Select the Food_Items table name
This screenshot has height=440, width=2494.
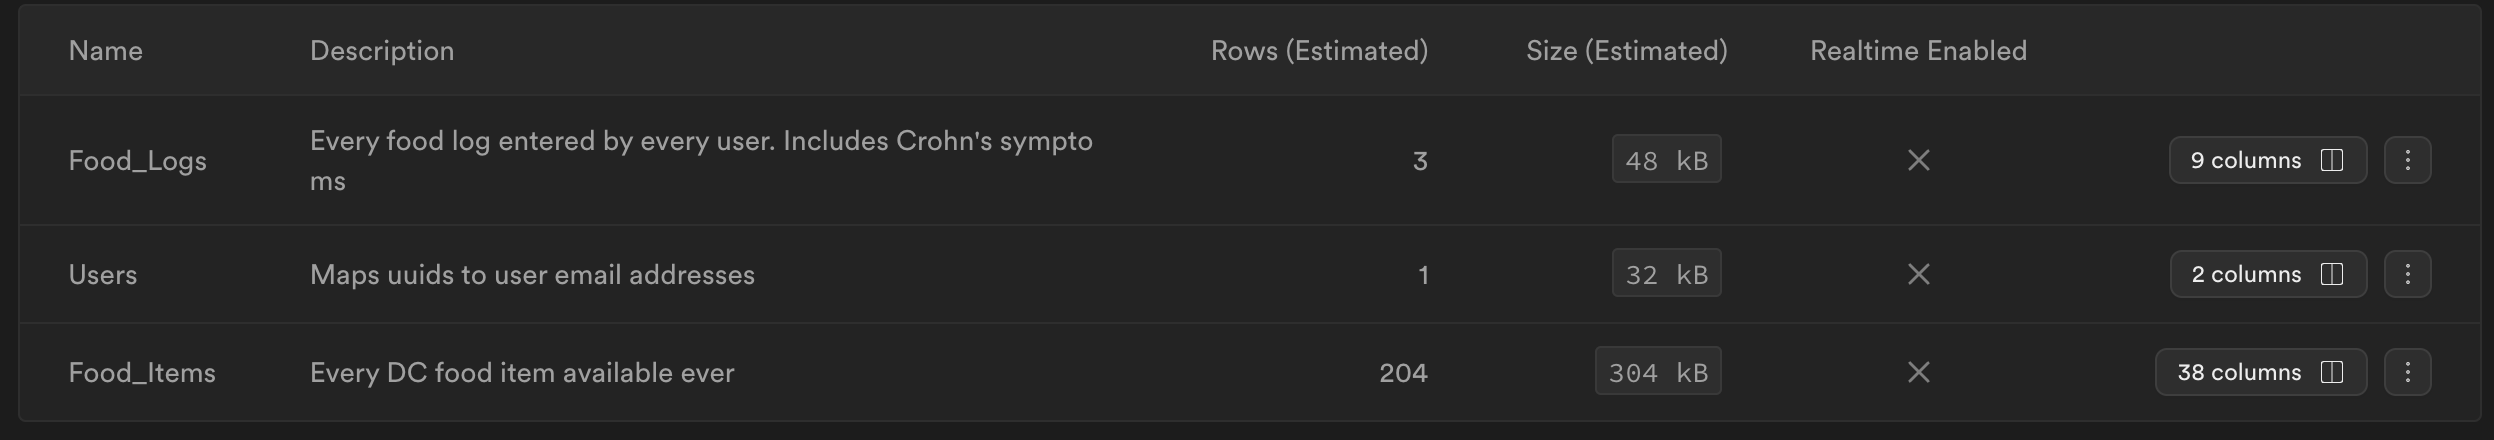click(x=142, y=372)
